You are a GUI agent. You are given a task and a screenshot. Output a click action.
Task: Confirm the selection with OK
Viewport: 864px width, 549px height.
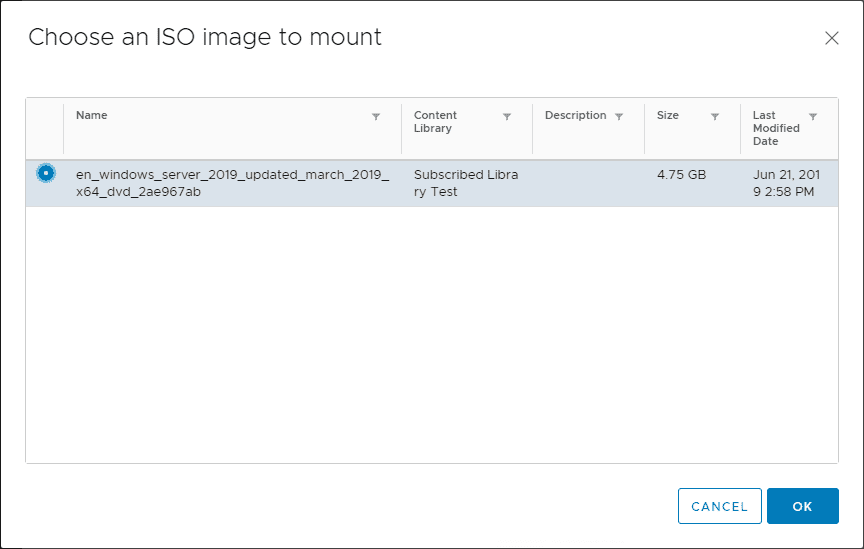coord(802,506)
